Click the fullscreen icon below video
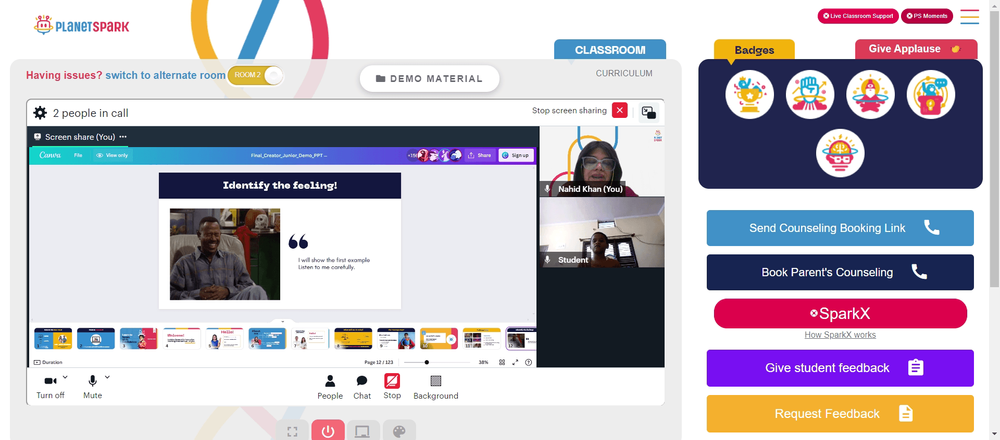Image resolution: width=1000 pixels, height=440 pixels. click(x=293, y=431)
